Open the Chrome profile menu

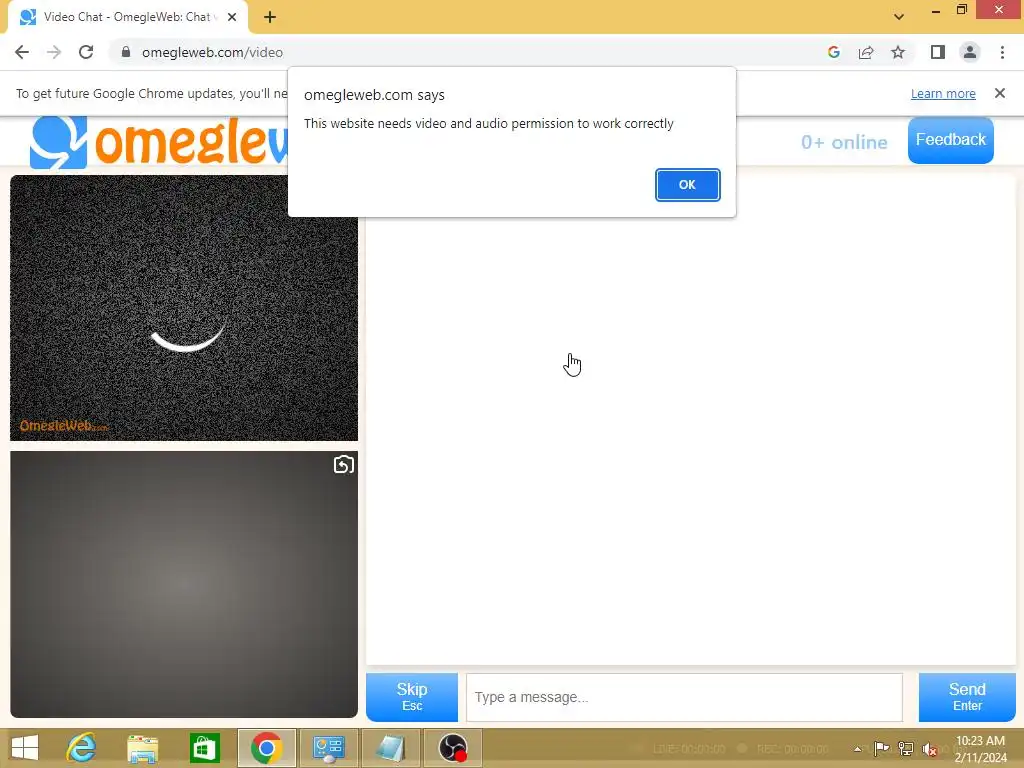pos(970,52)
